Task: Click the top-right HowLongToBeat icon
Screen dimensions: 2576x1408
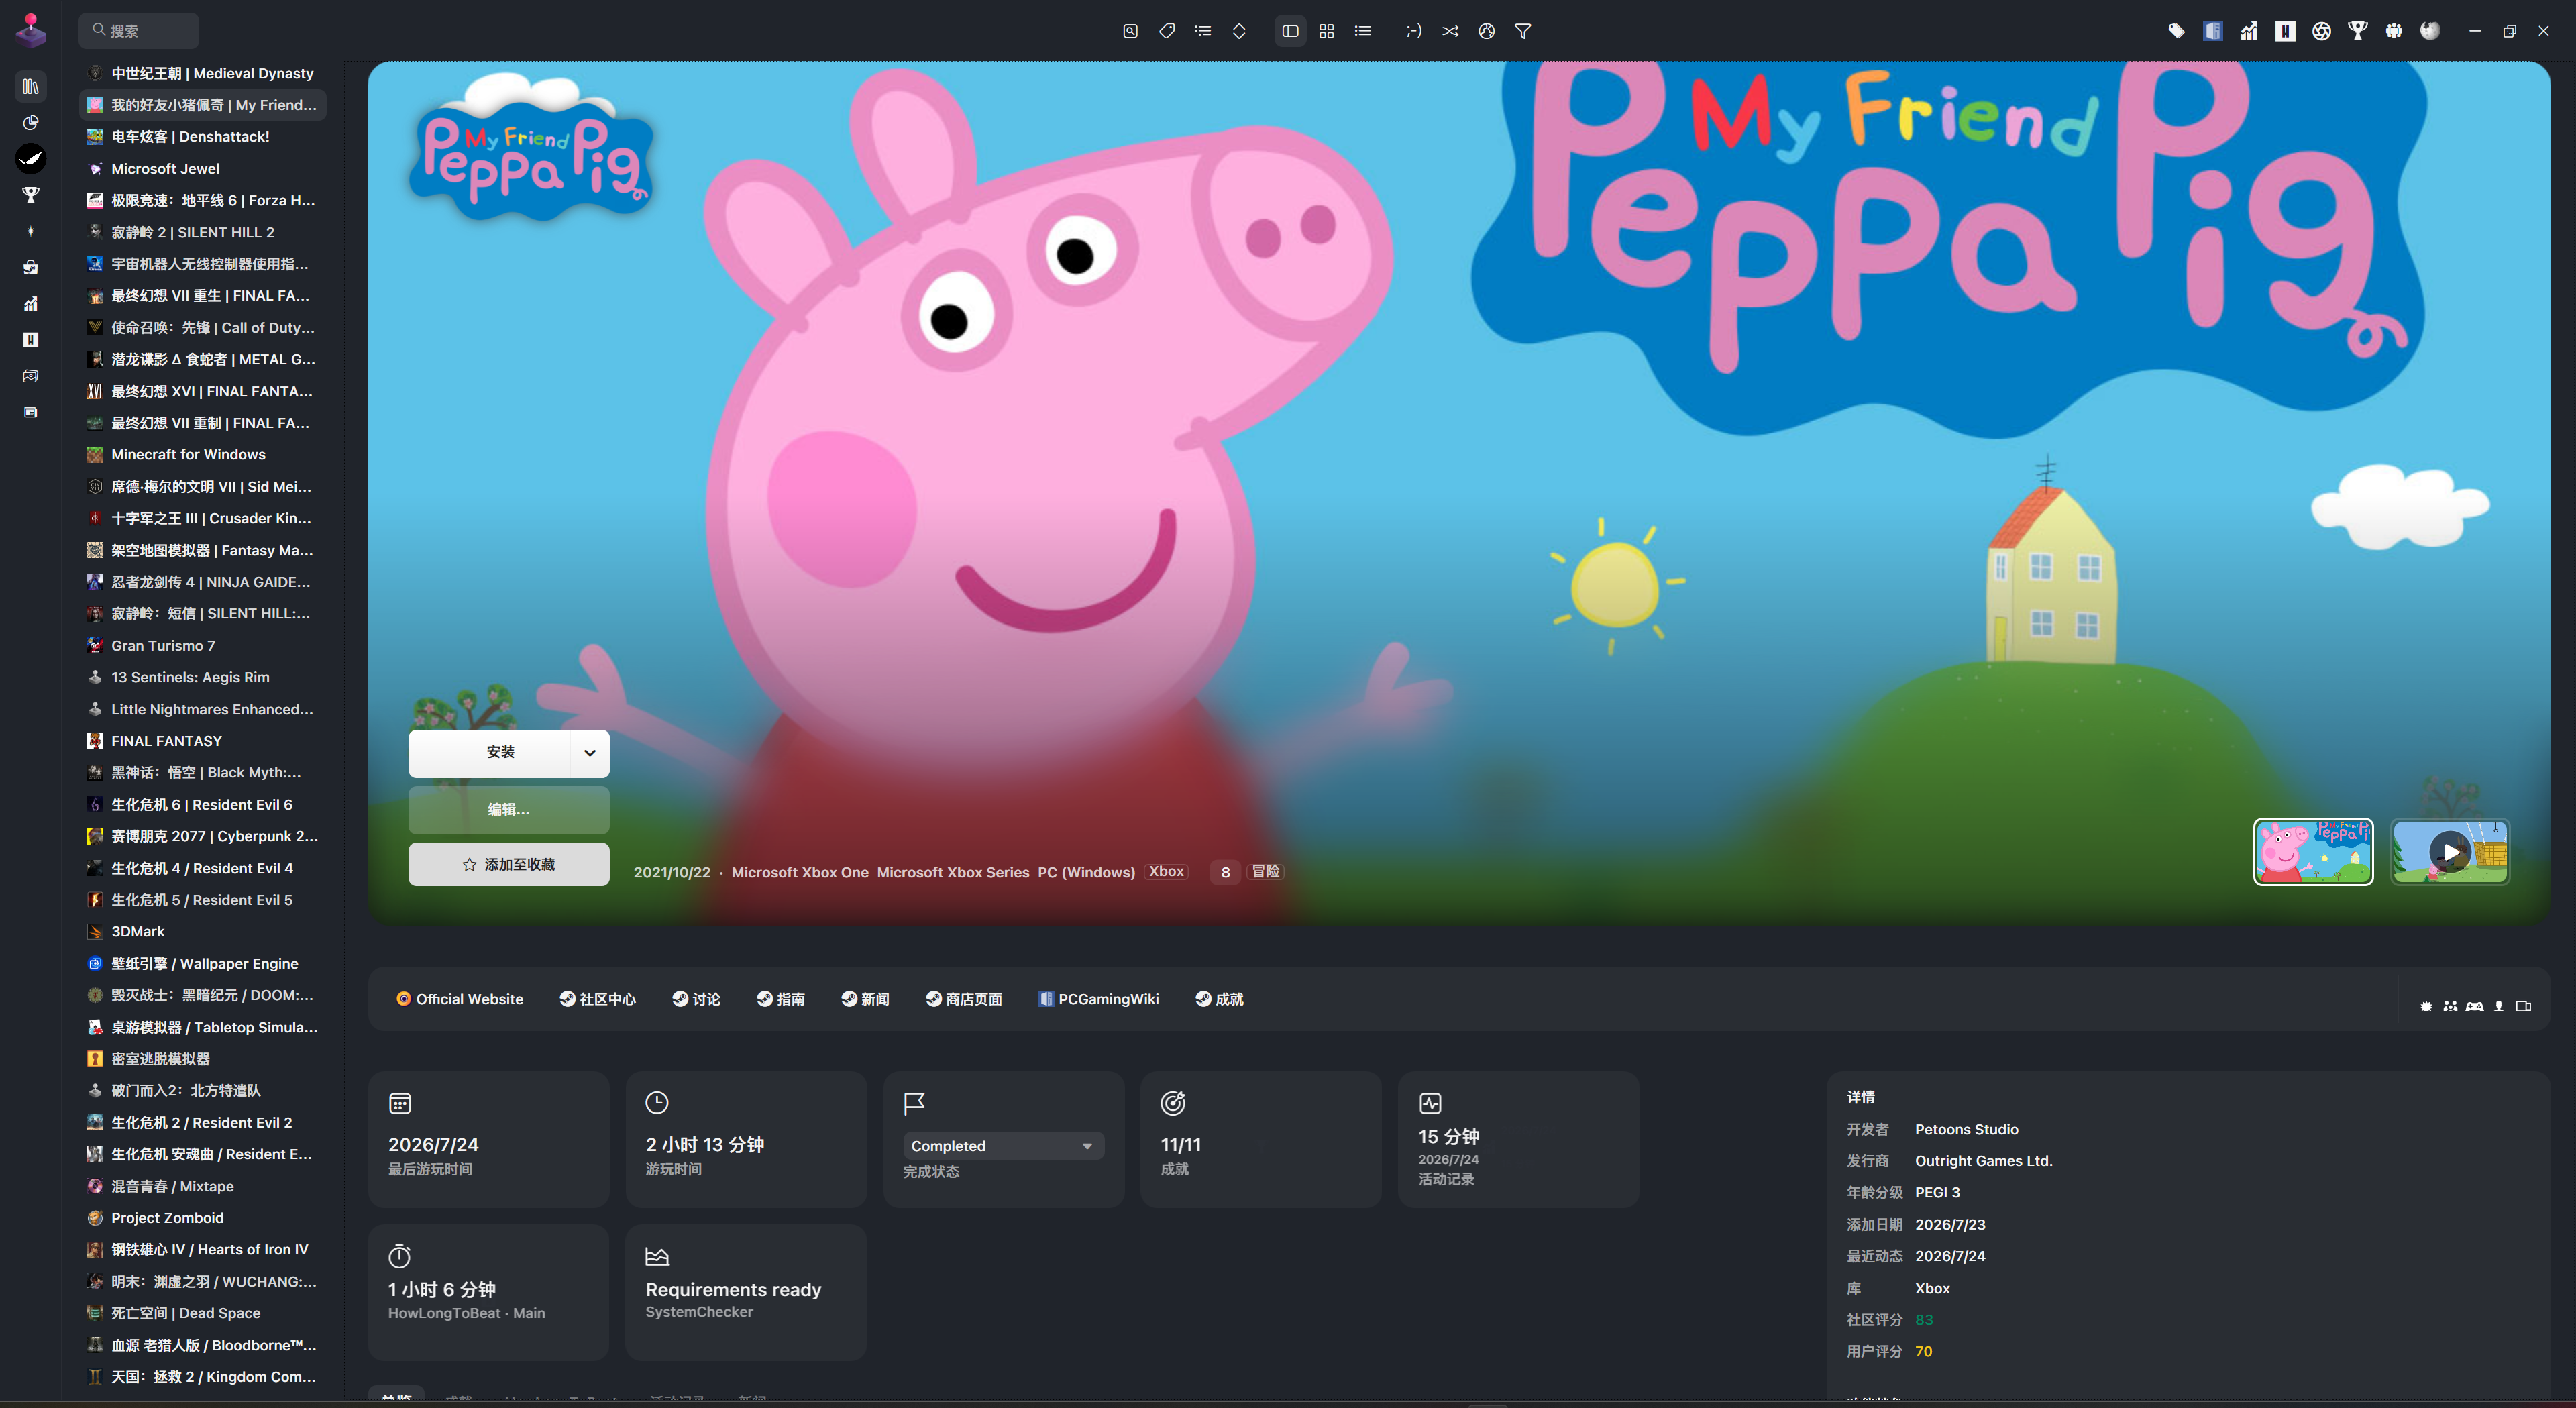Action: click(2285, 31)
